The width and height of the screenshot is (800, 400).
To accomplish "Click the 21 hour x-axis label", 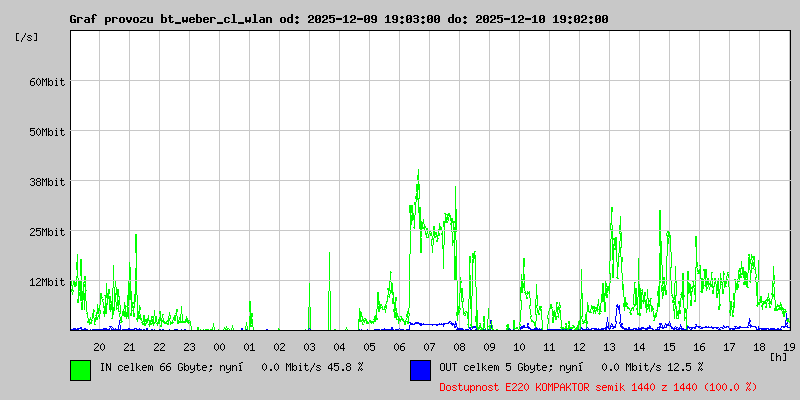I will click(130, 347).
